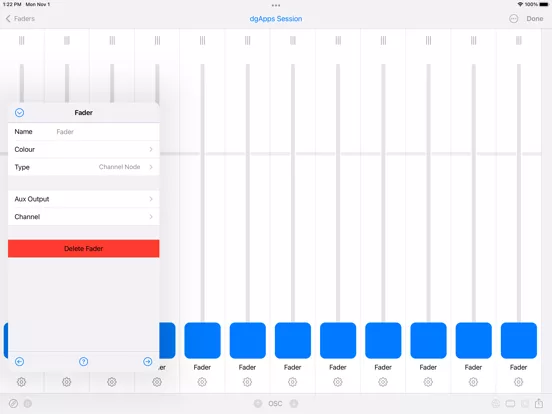The height and width of the screenshot is (414, 552).
Task: Open help using the question mark icon
Action: click(x=83, y=362)
